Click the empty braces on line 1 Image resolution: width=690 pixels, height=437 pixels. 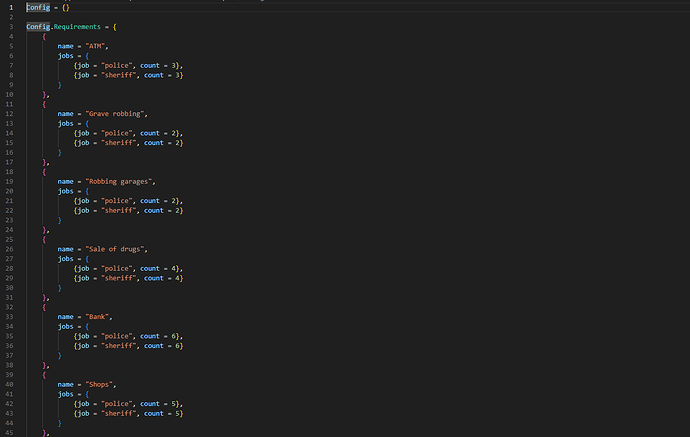click(66, 7)
